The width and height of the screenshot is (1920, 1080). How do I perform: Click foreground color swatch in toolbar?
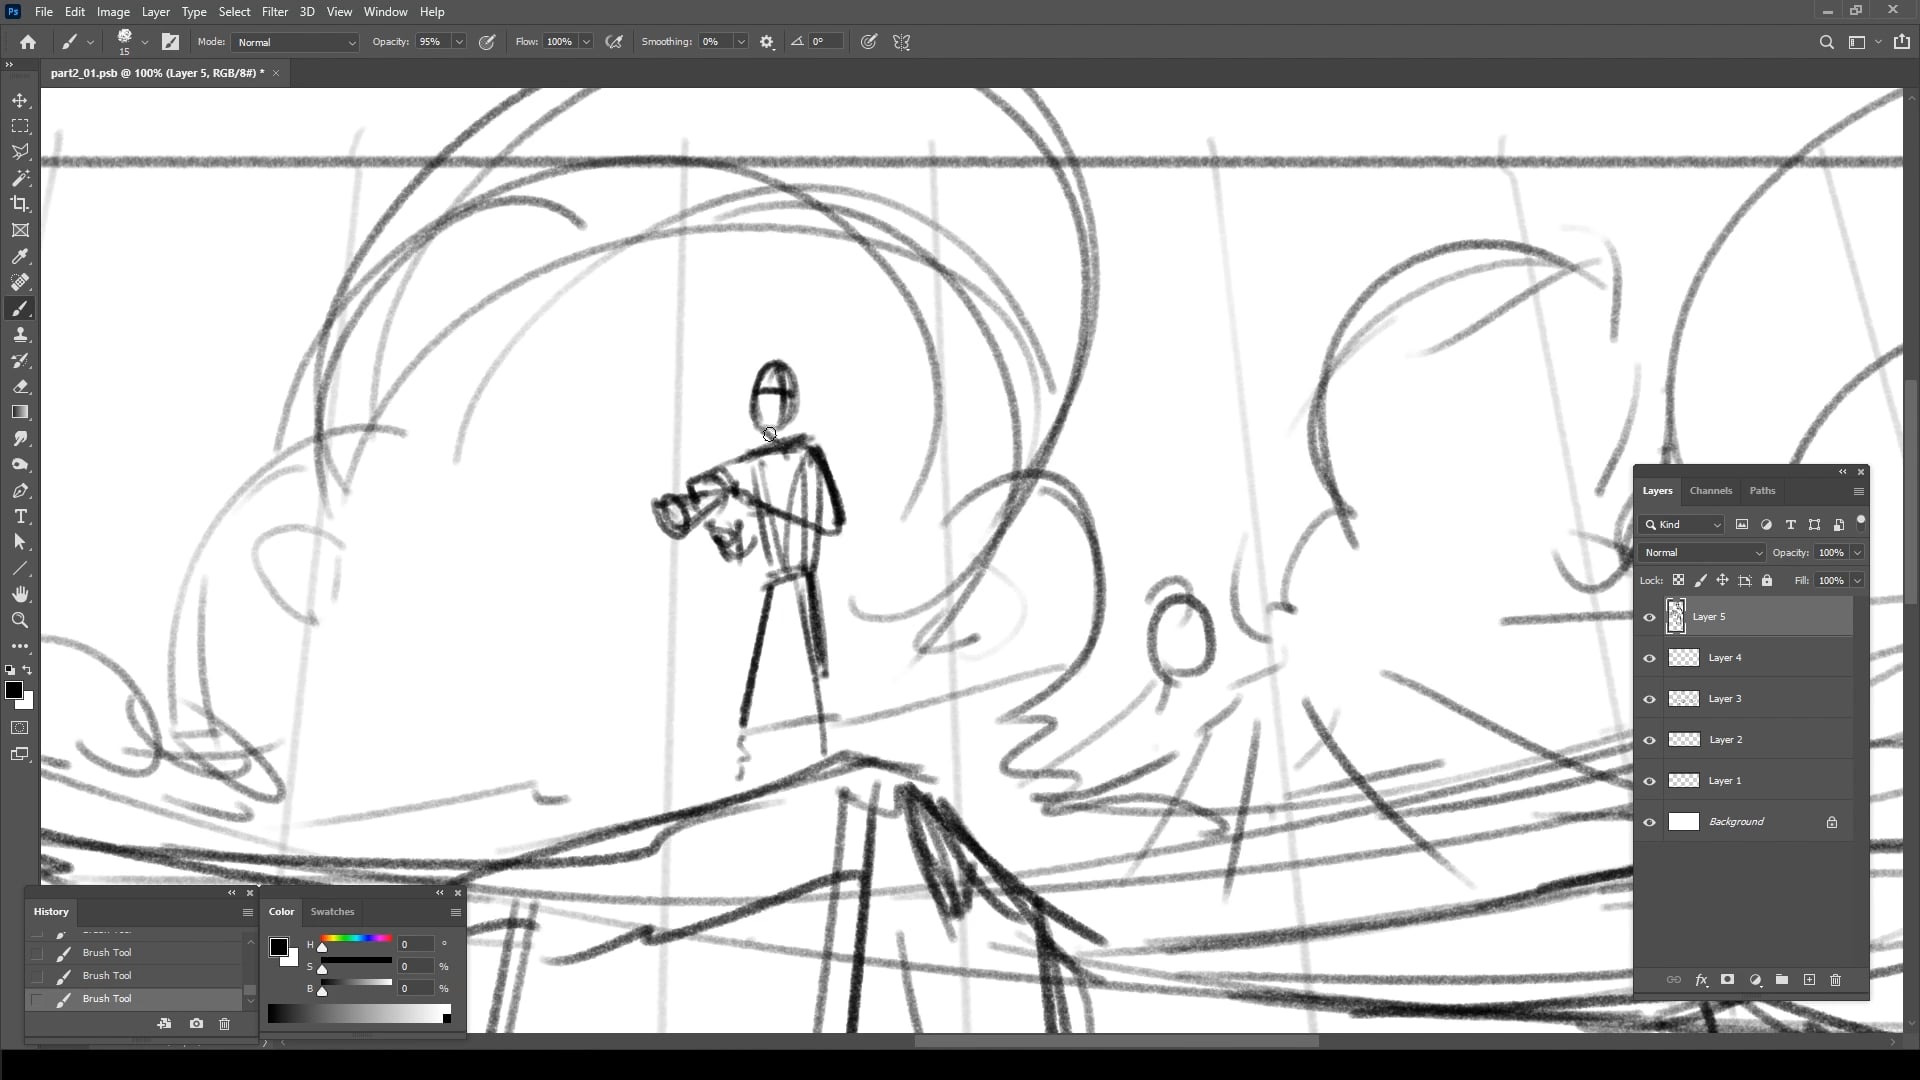[13, 691]
